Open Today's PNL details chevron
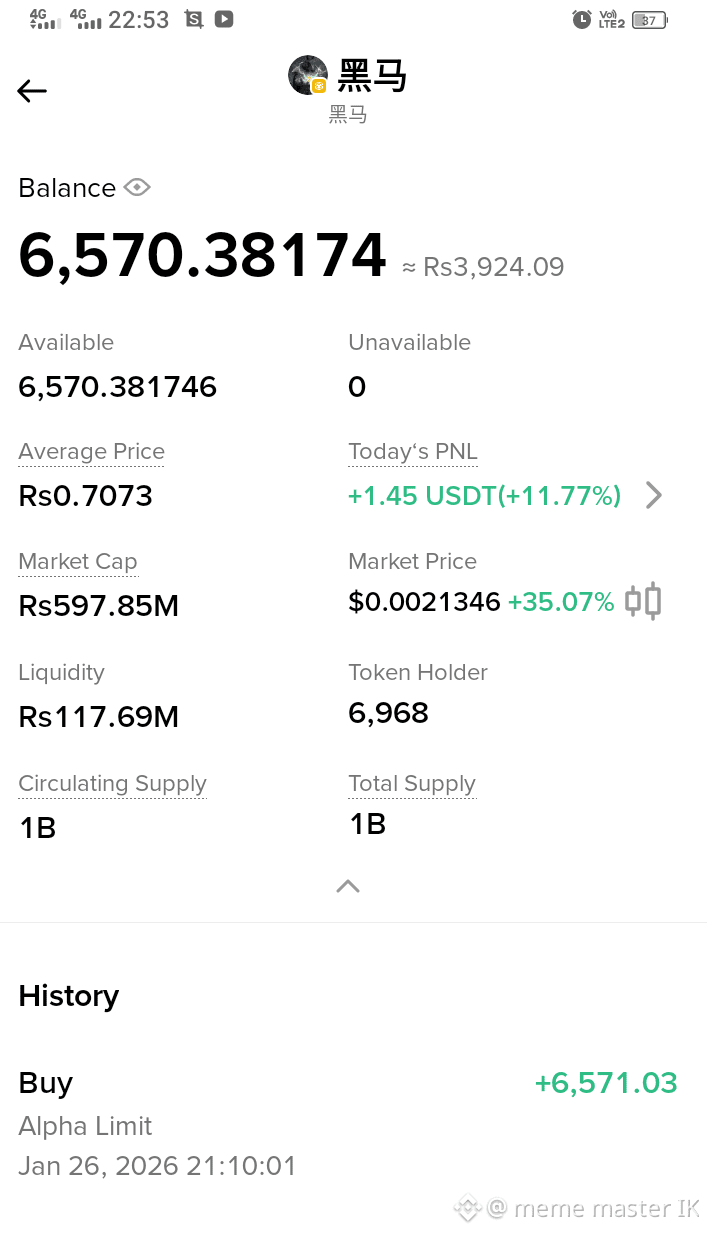 [x=653, y=495]
